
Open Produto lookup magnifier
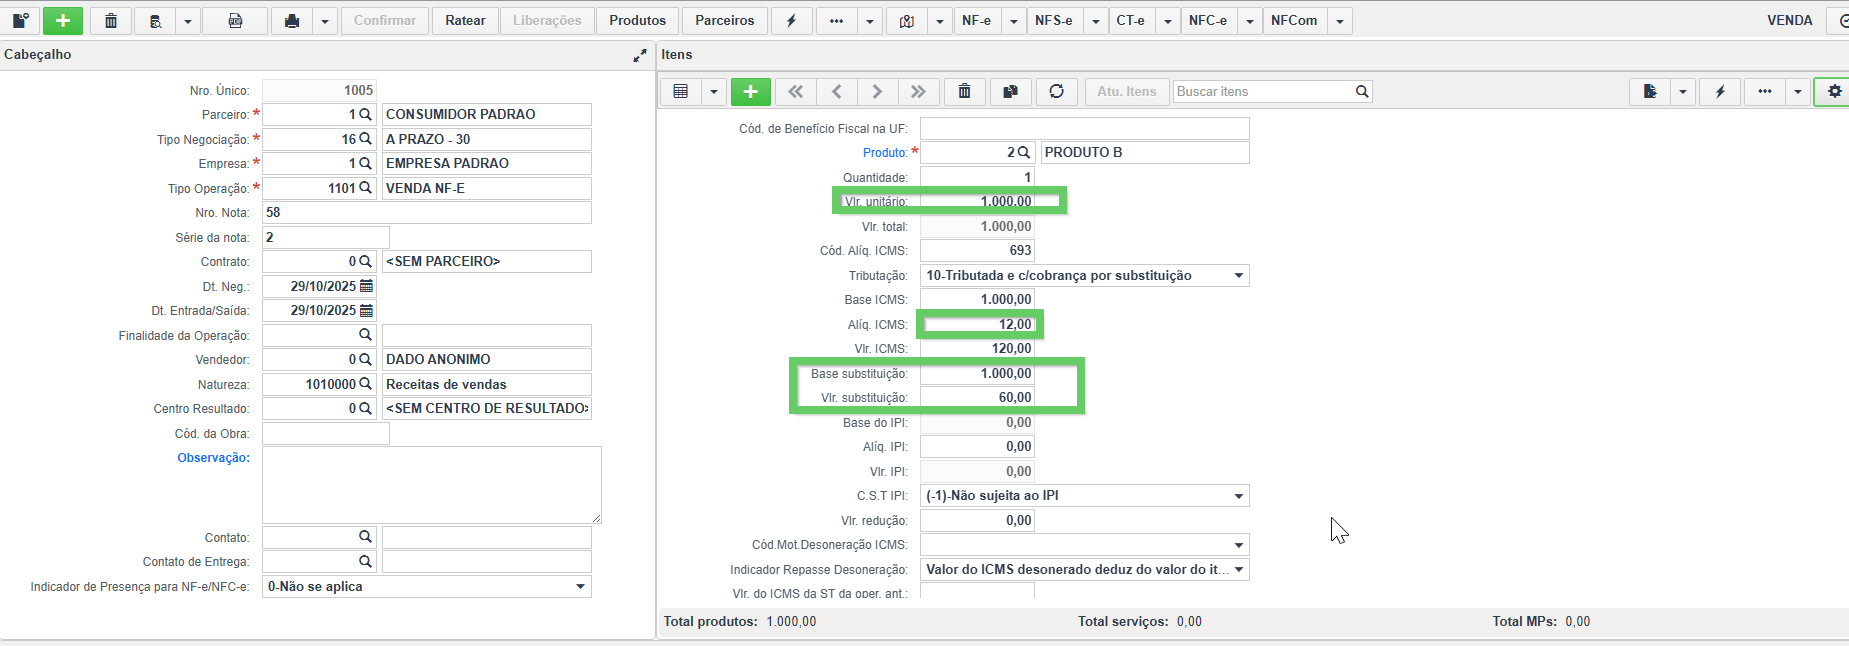pyautogui.click(x=1023, y=152)
